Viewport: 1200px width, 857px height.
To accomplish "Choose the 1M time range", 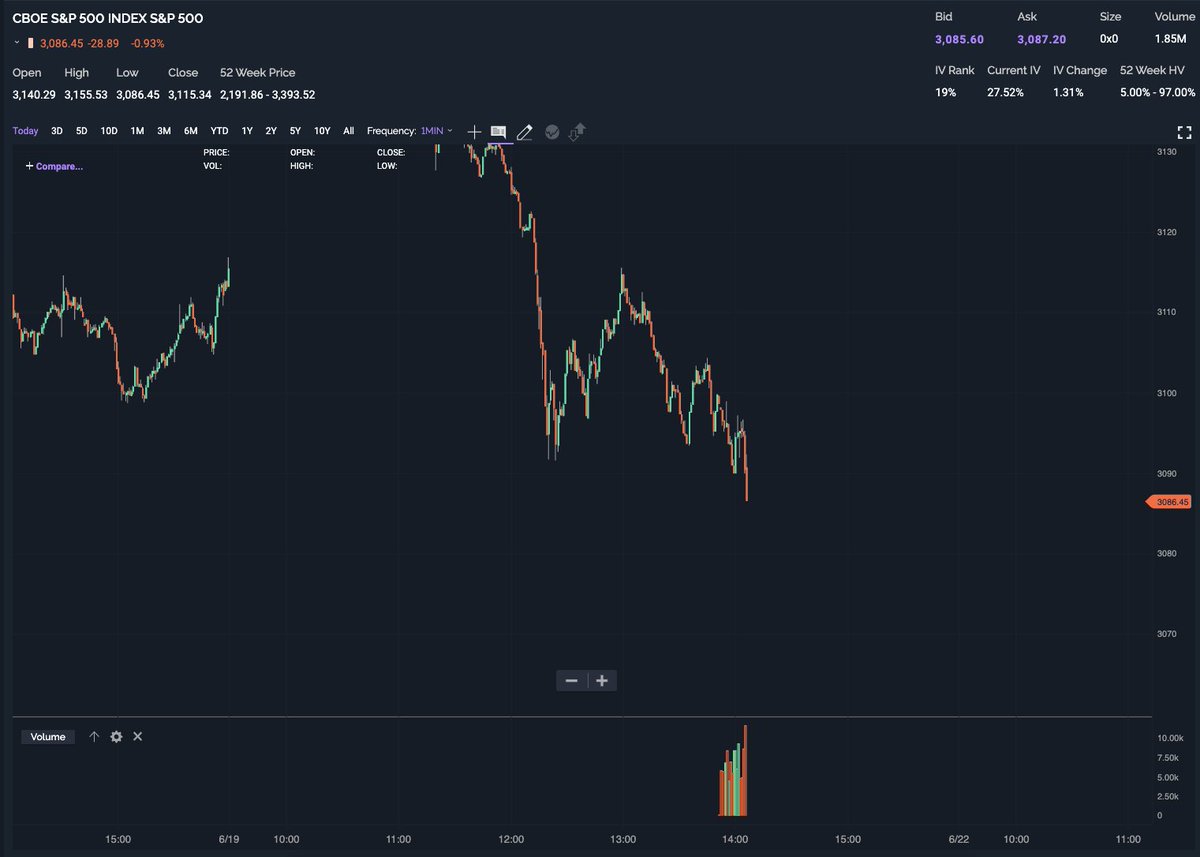I will click(x=137, y=131).
